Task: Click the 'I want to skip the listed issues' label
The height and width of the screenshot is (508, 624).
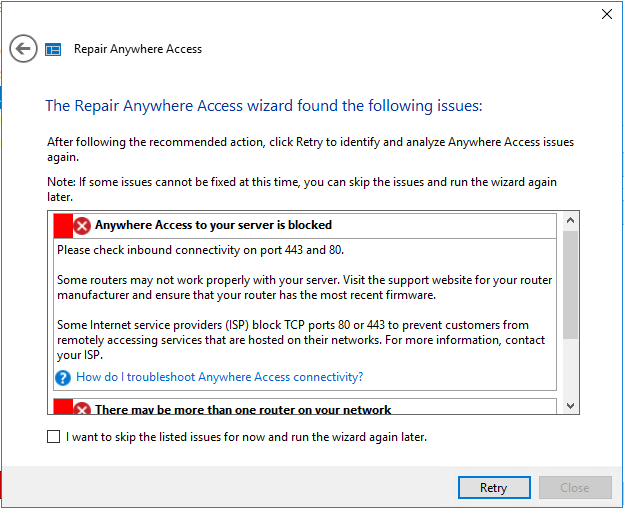Action: tap(246, 437)
